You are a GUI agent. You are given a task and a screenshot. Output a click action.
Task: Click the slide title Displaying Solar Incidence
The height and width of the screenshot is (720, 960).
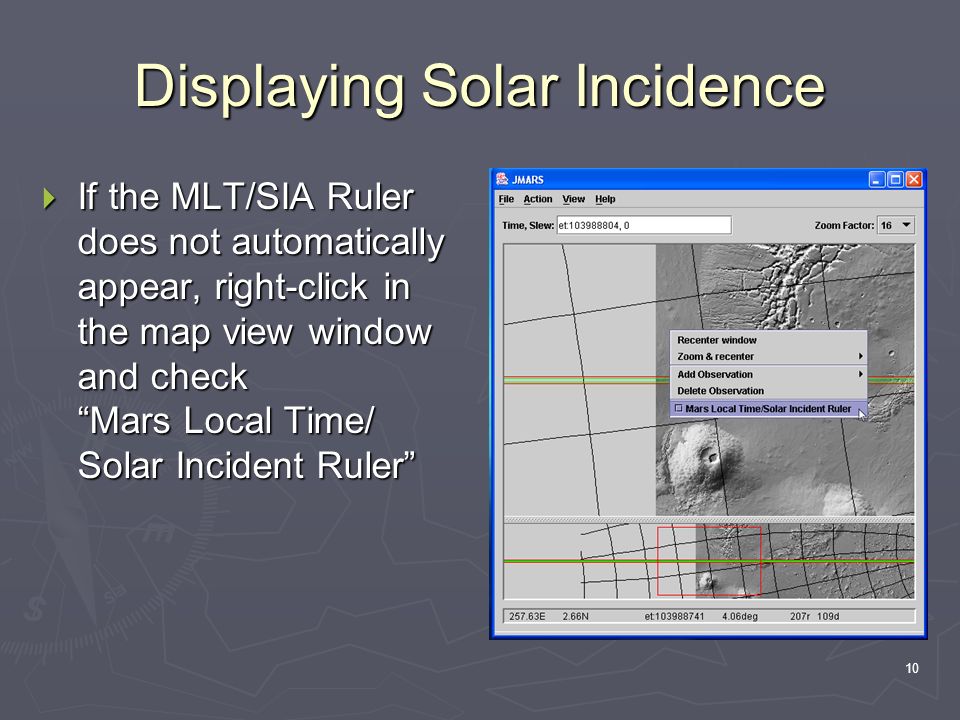point(480,86)
